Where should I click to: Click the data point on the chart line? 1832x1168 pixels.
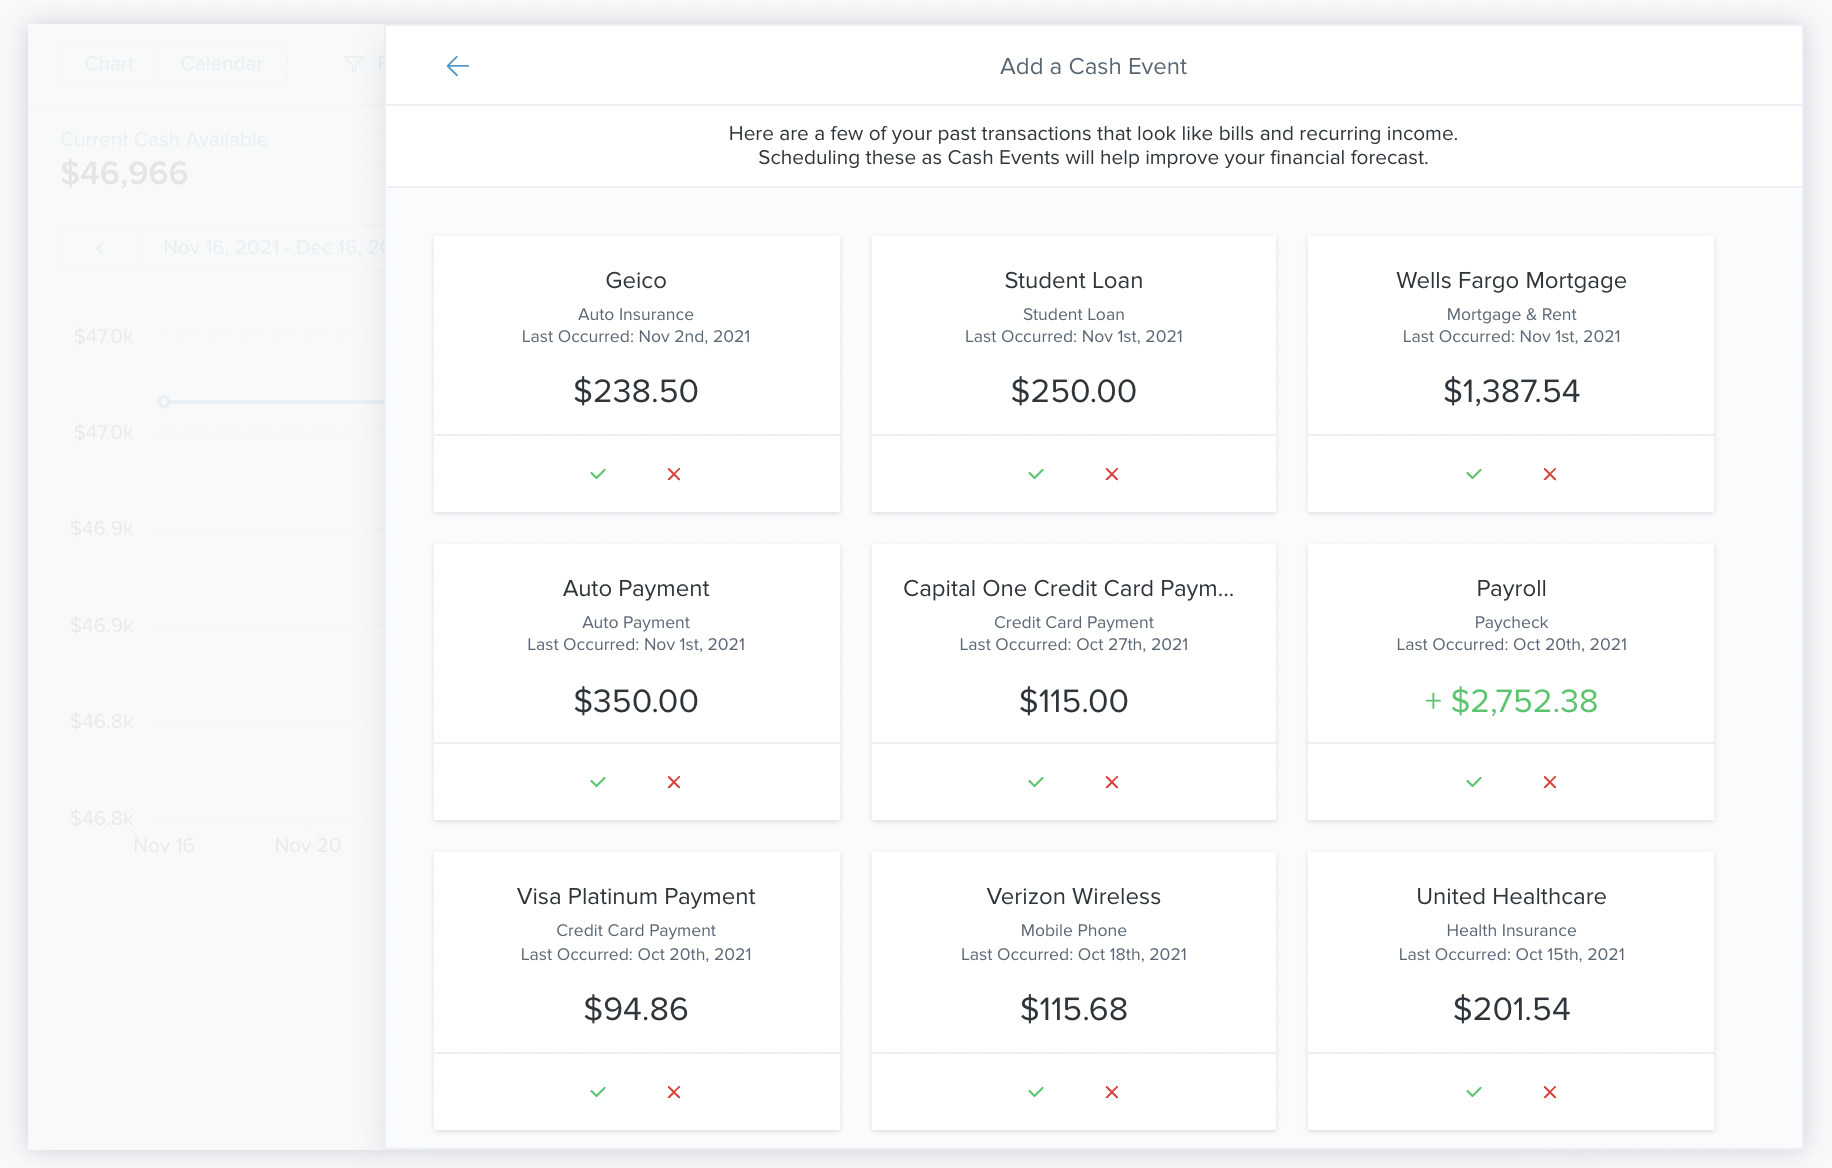pyautogui.click(x=164, y=402)
